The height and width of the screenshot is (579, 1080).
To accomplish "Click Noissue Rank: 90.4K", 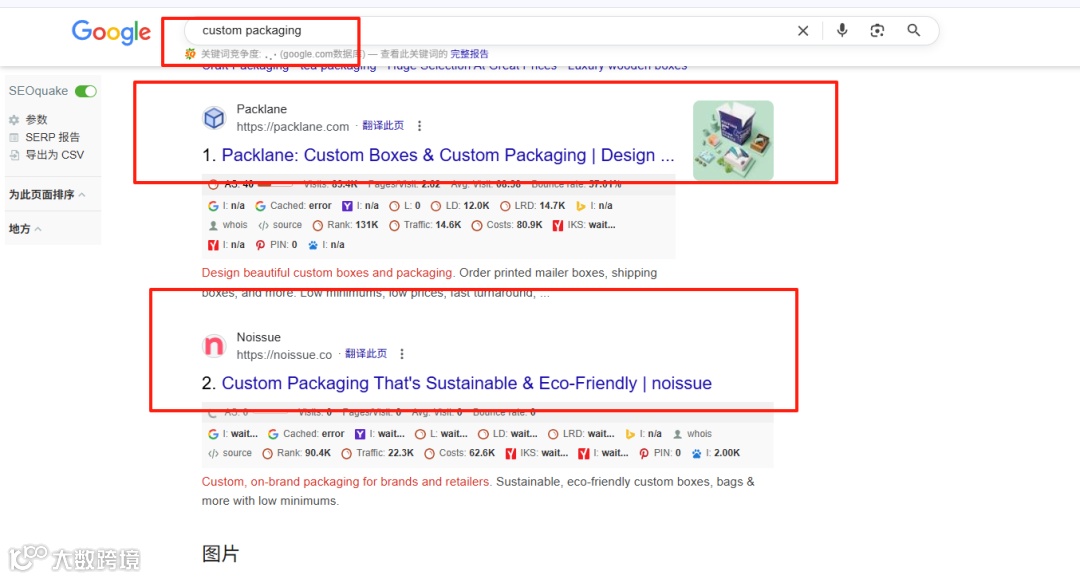I will (x=297, y=453).
